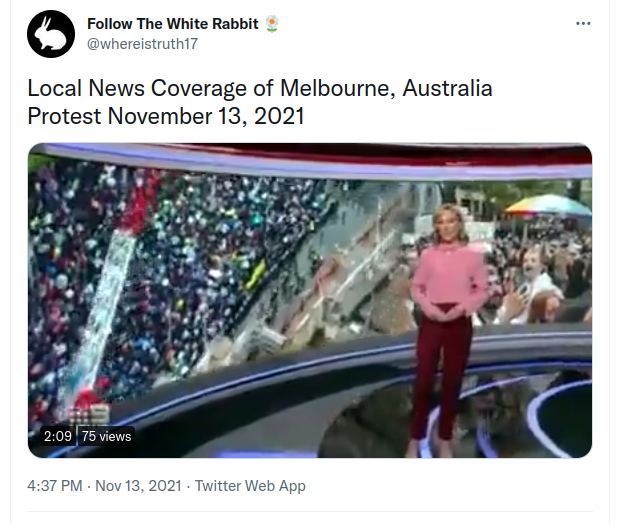
Task: Click the red banner in crowd footage
Action: 137,208
